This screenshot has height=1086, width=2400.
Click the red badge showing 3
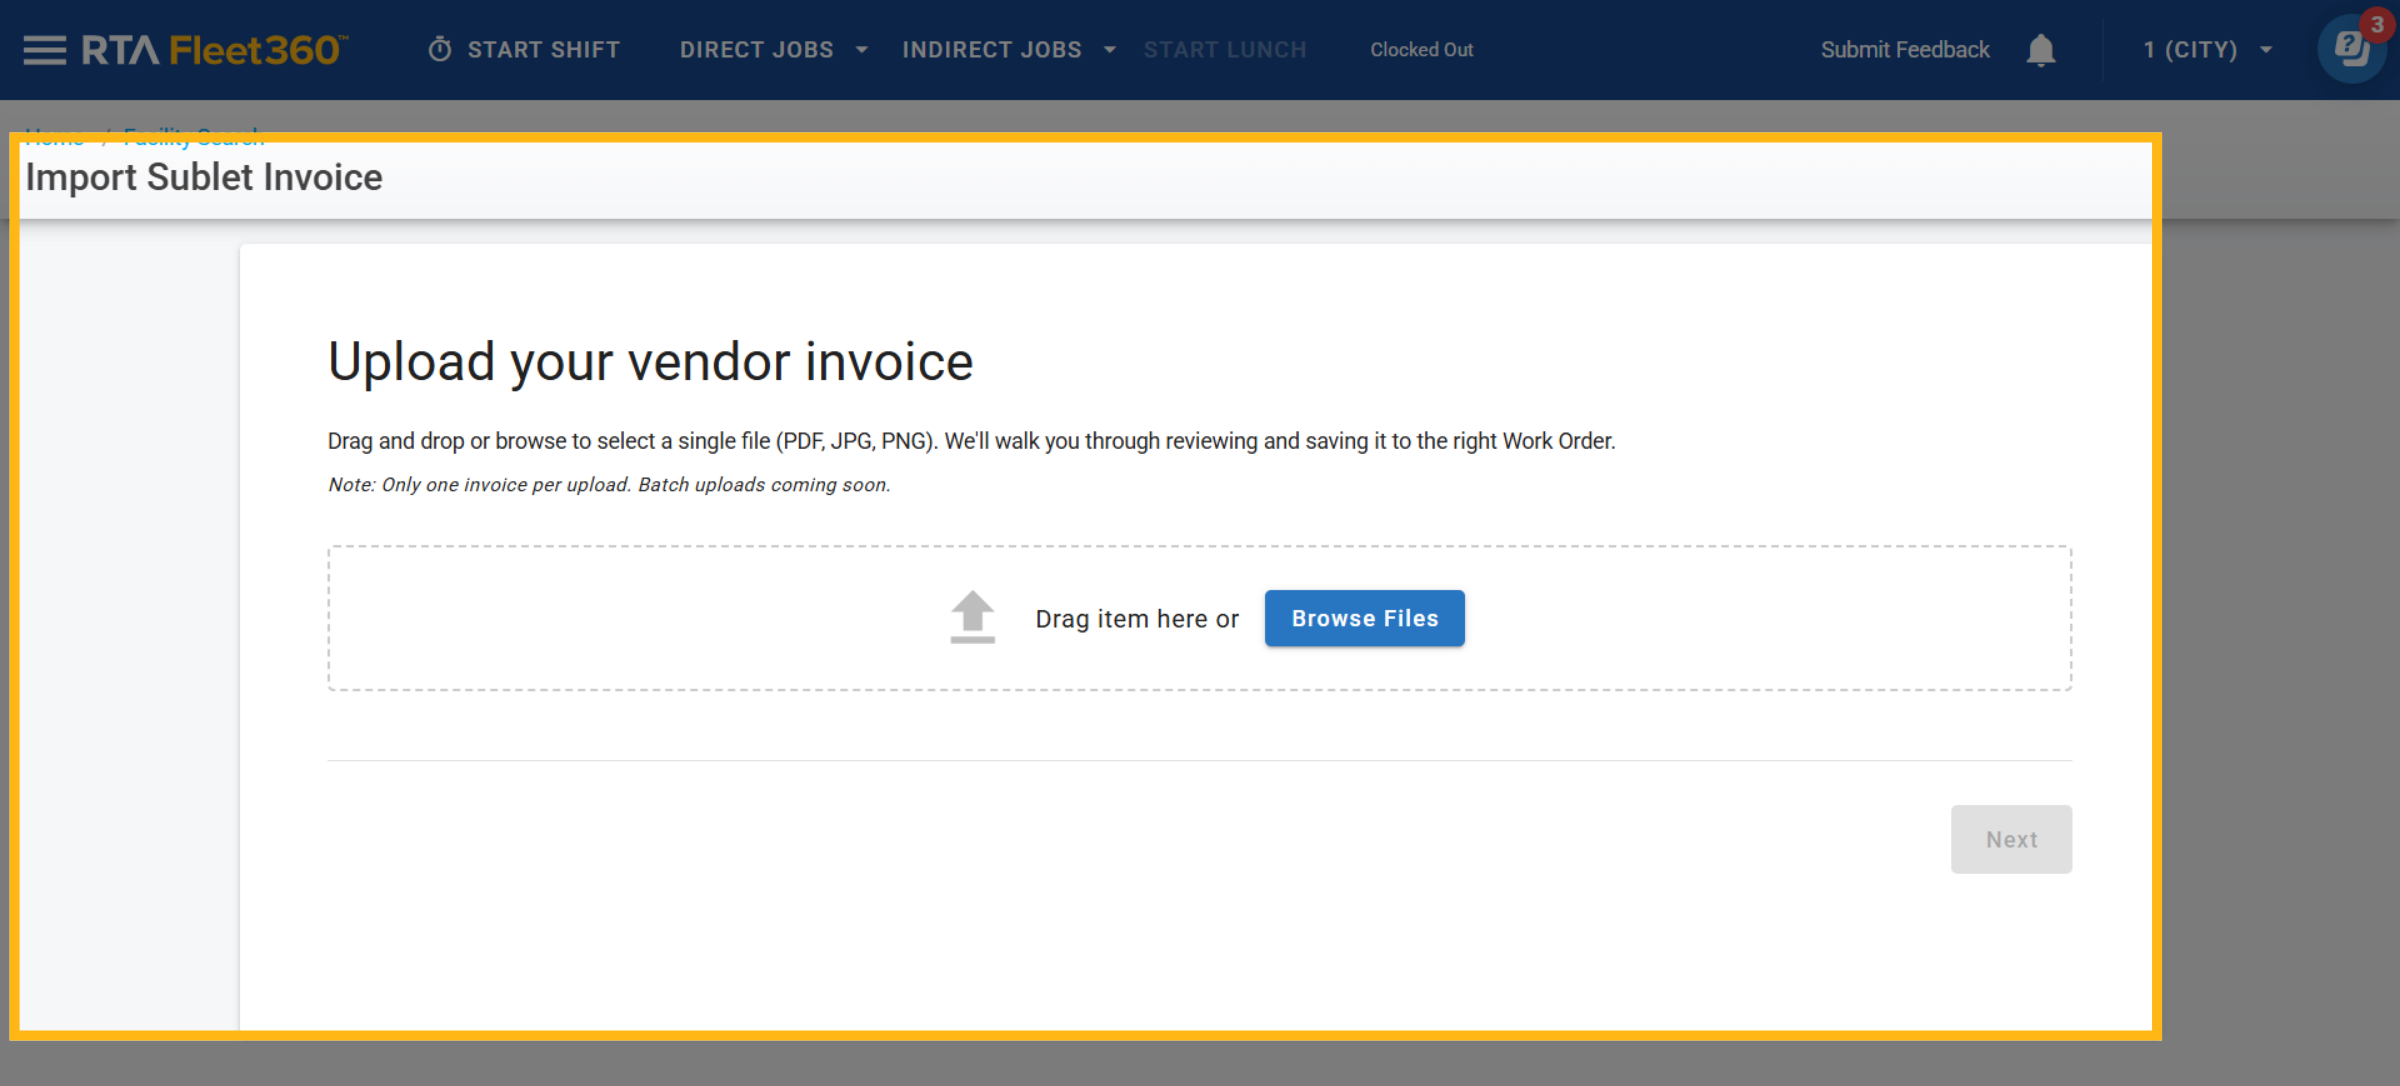coord(2377,25)
